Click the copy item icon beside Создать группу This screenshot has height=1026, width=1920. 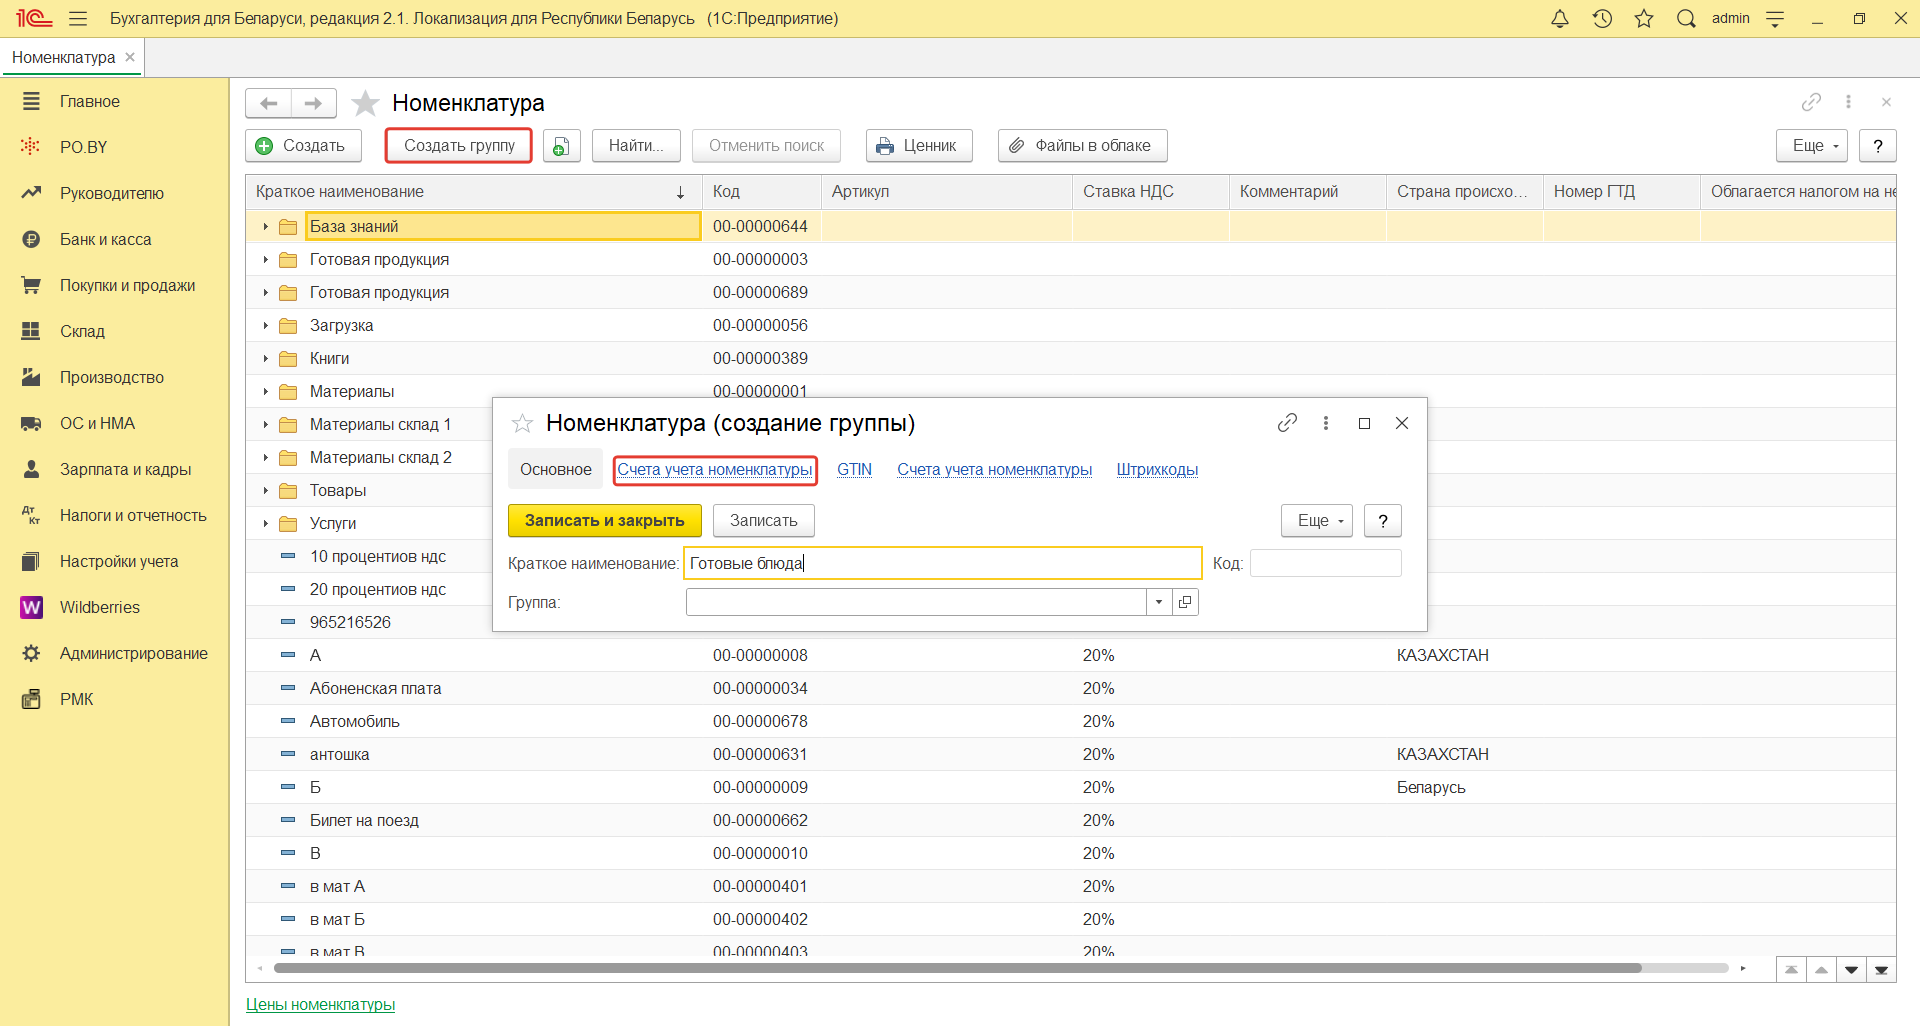561,146
